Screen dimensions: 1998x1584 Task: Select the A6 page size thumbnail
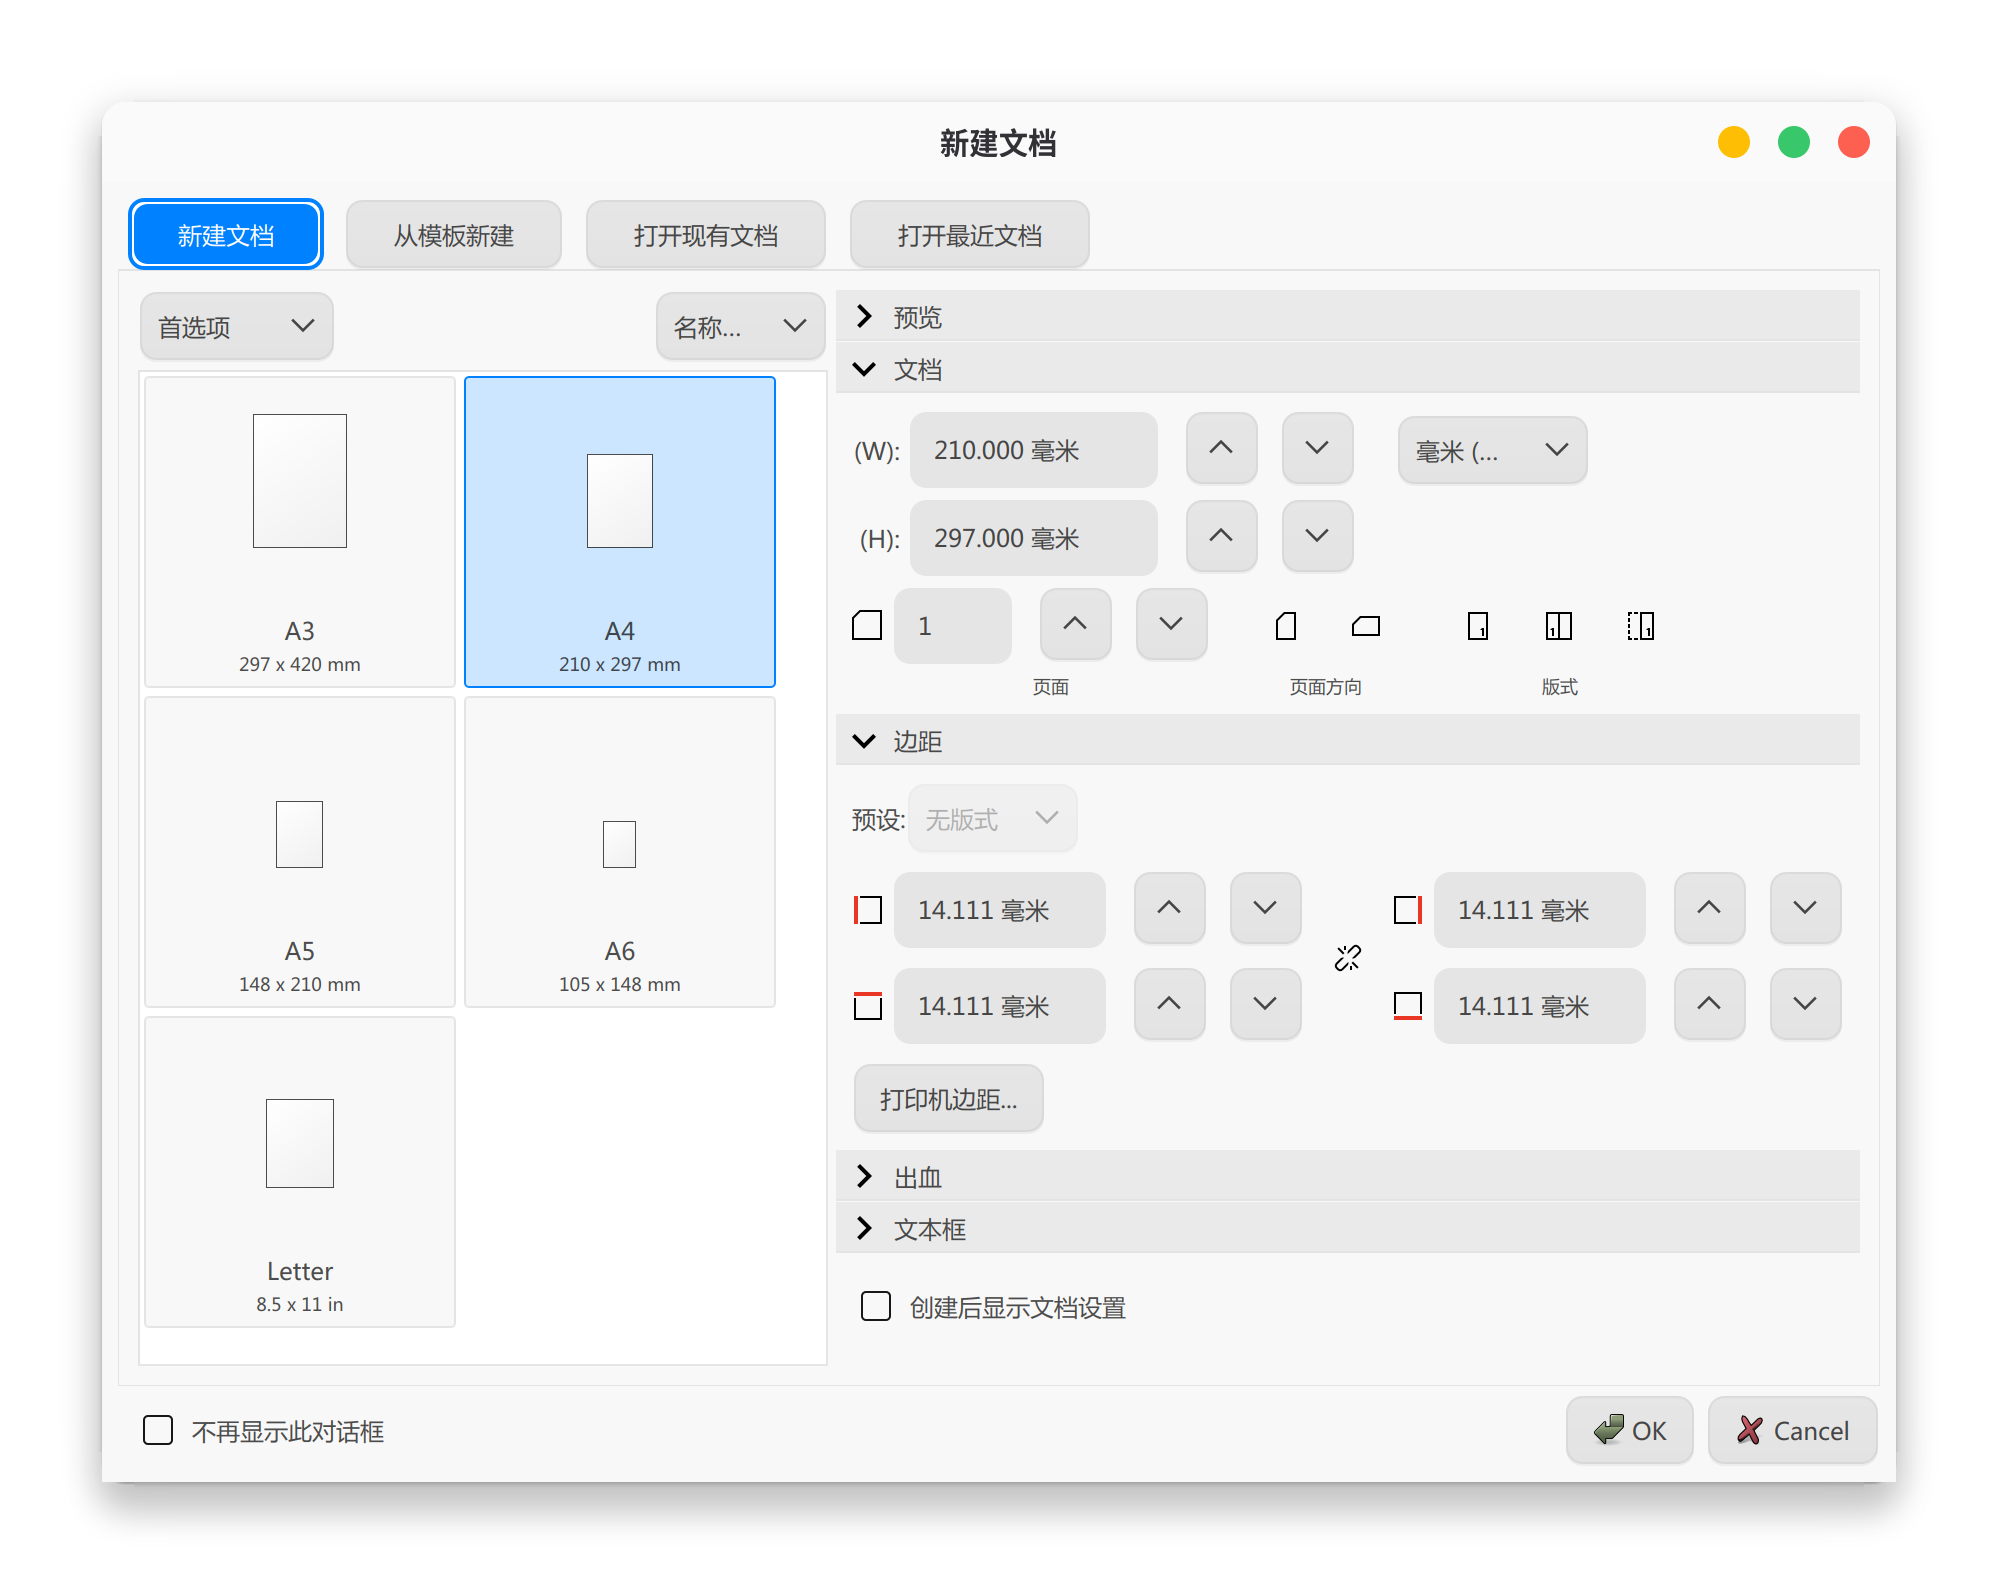click(x=620, y=852)
